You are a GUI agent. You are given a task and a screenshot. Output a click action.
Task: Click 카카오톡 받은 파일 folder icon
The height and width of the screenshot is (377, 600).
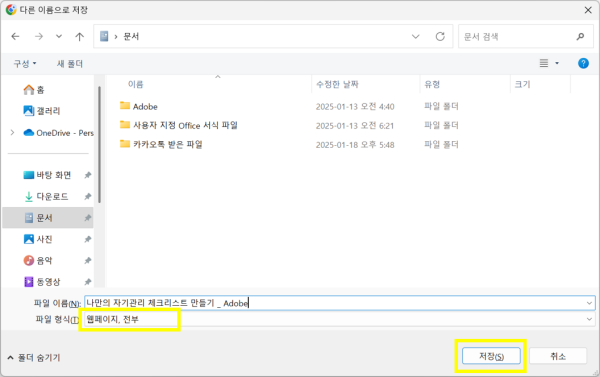(x=125, y=144)
